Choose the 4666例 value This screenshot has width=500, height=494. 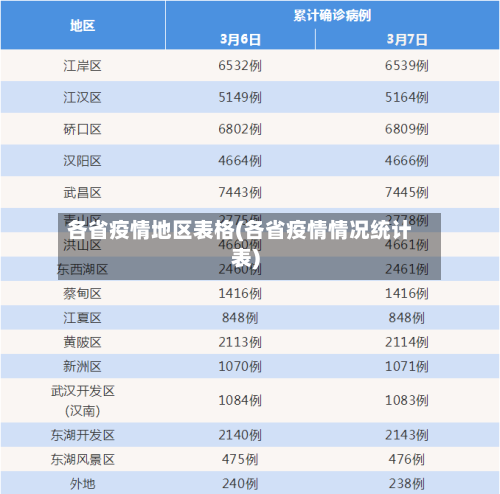[407, 161]
